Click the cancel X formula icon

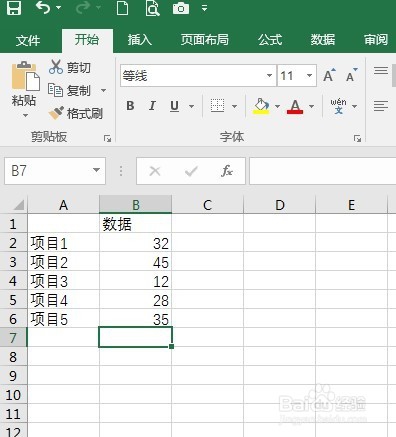pos(155,171)
